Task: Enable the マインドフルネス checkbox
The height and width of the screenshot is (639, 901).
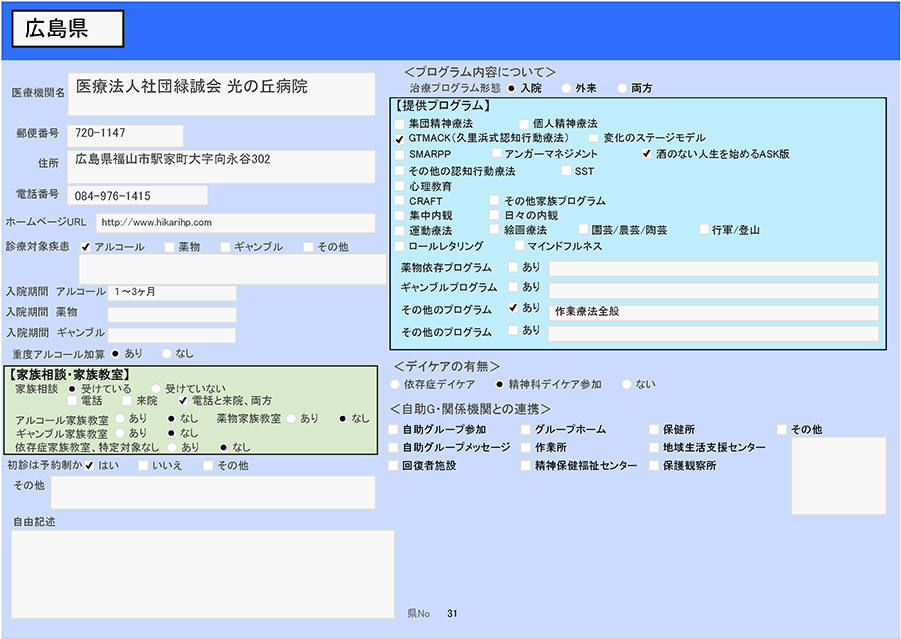Action: pos(519,246)
